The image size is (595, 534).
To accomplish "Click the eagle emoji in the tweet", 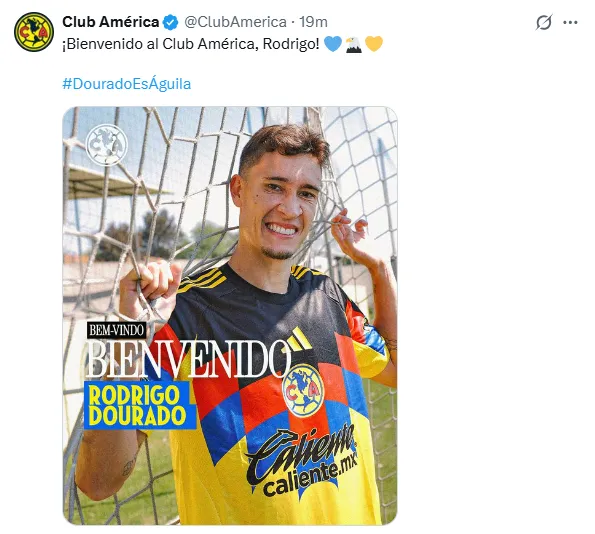I will click(x=353, y=44).
